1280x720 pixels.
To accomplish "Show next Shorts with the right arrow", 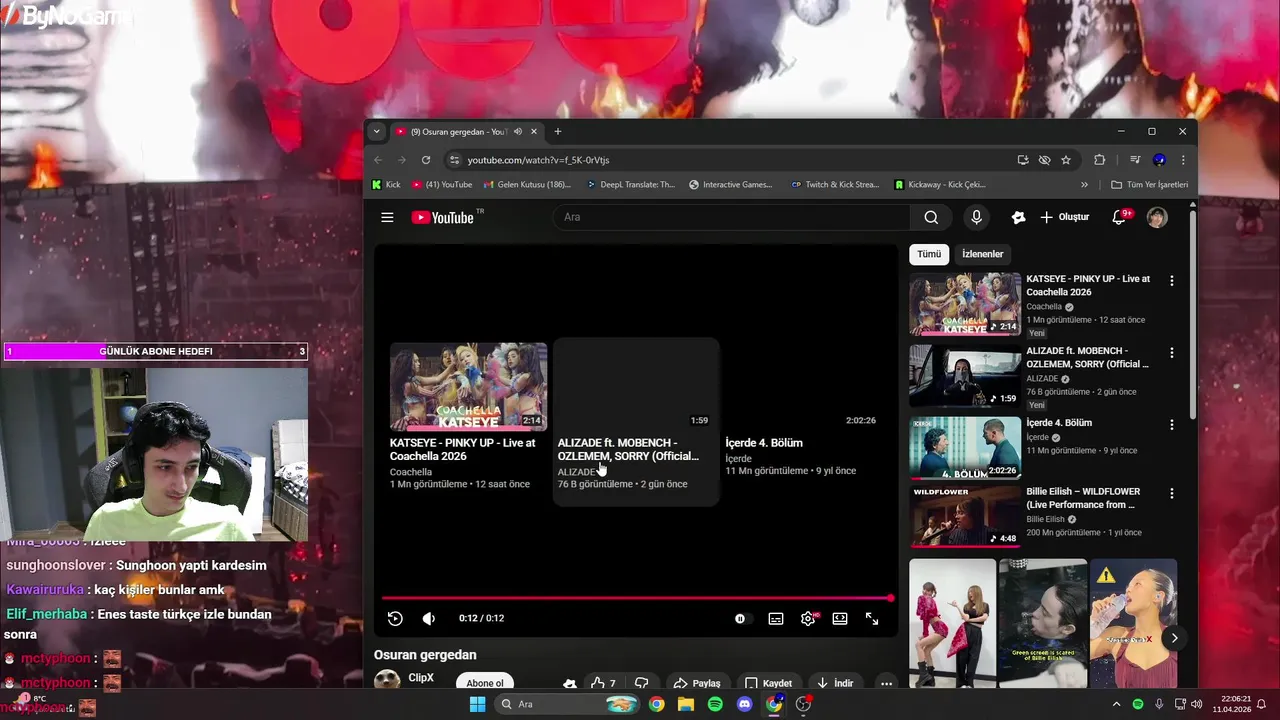I will click(x=1174, y=638).
